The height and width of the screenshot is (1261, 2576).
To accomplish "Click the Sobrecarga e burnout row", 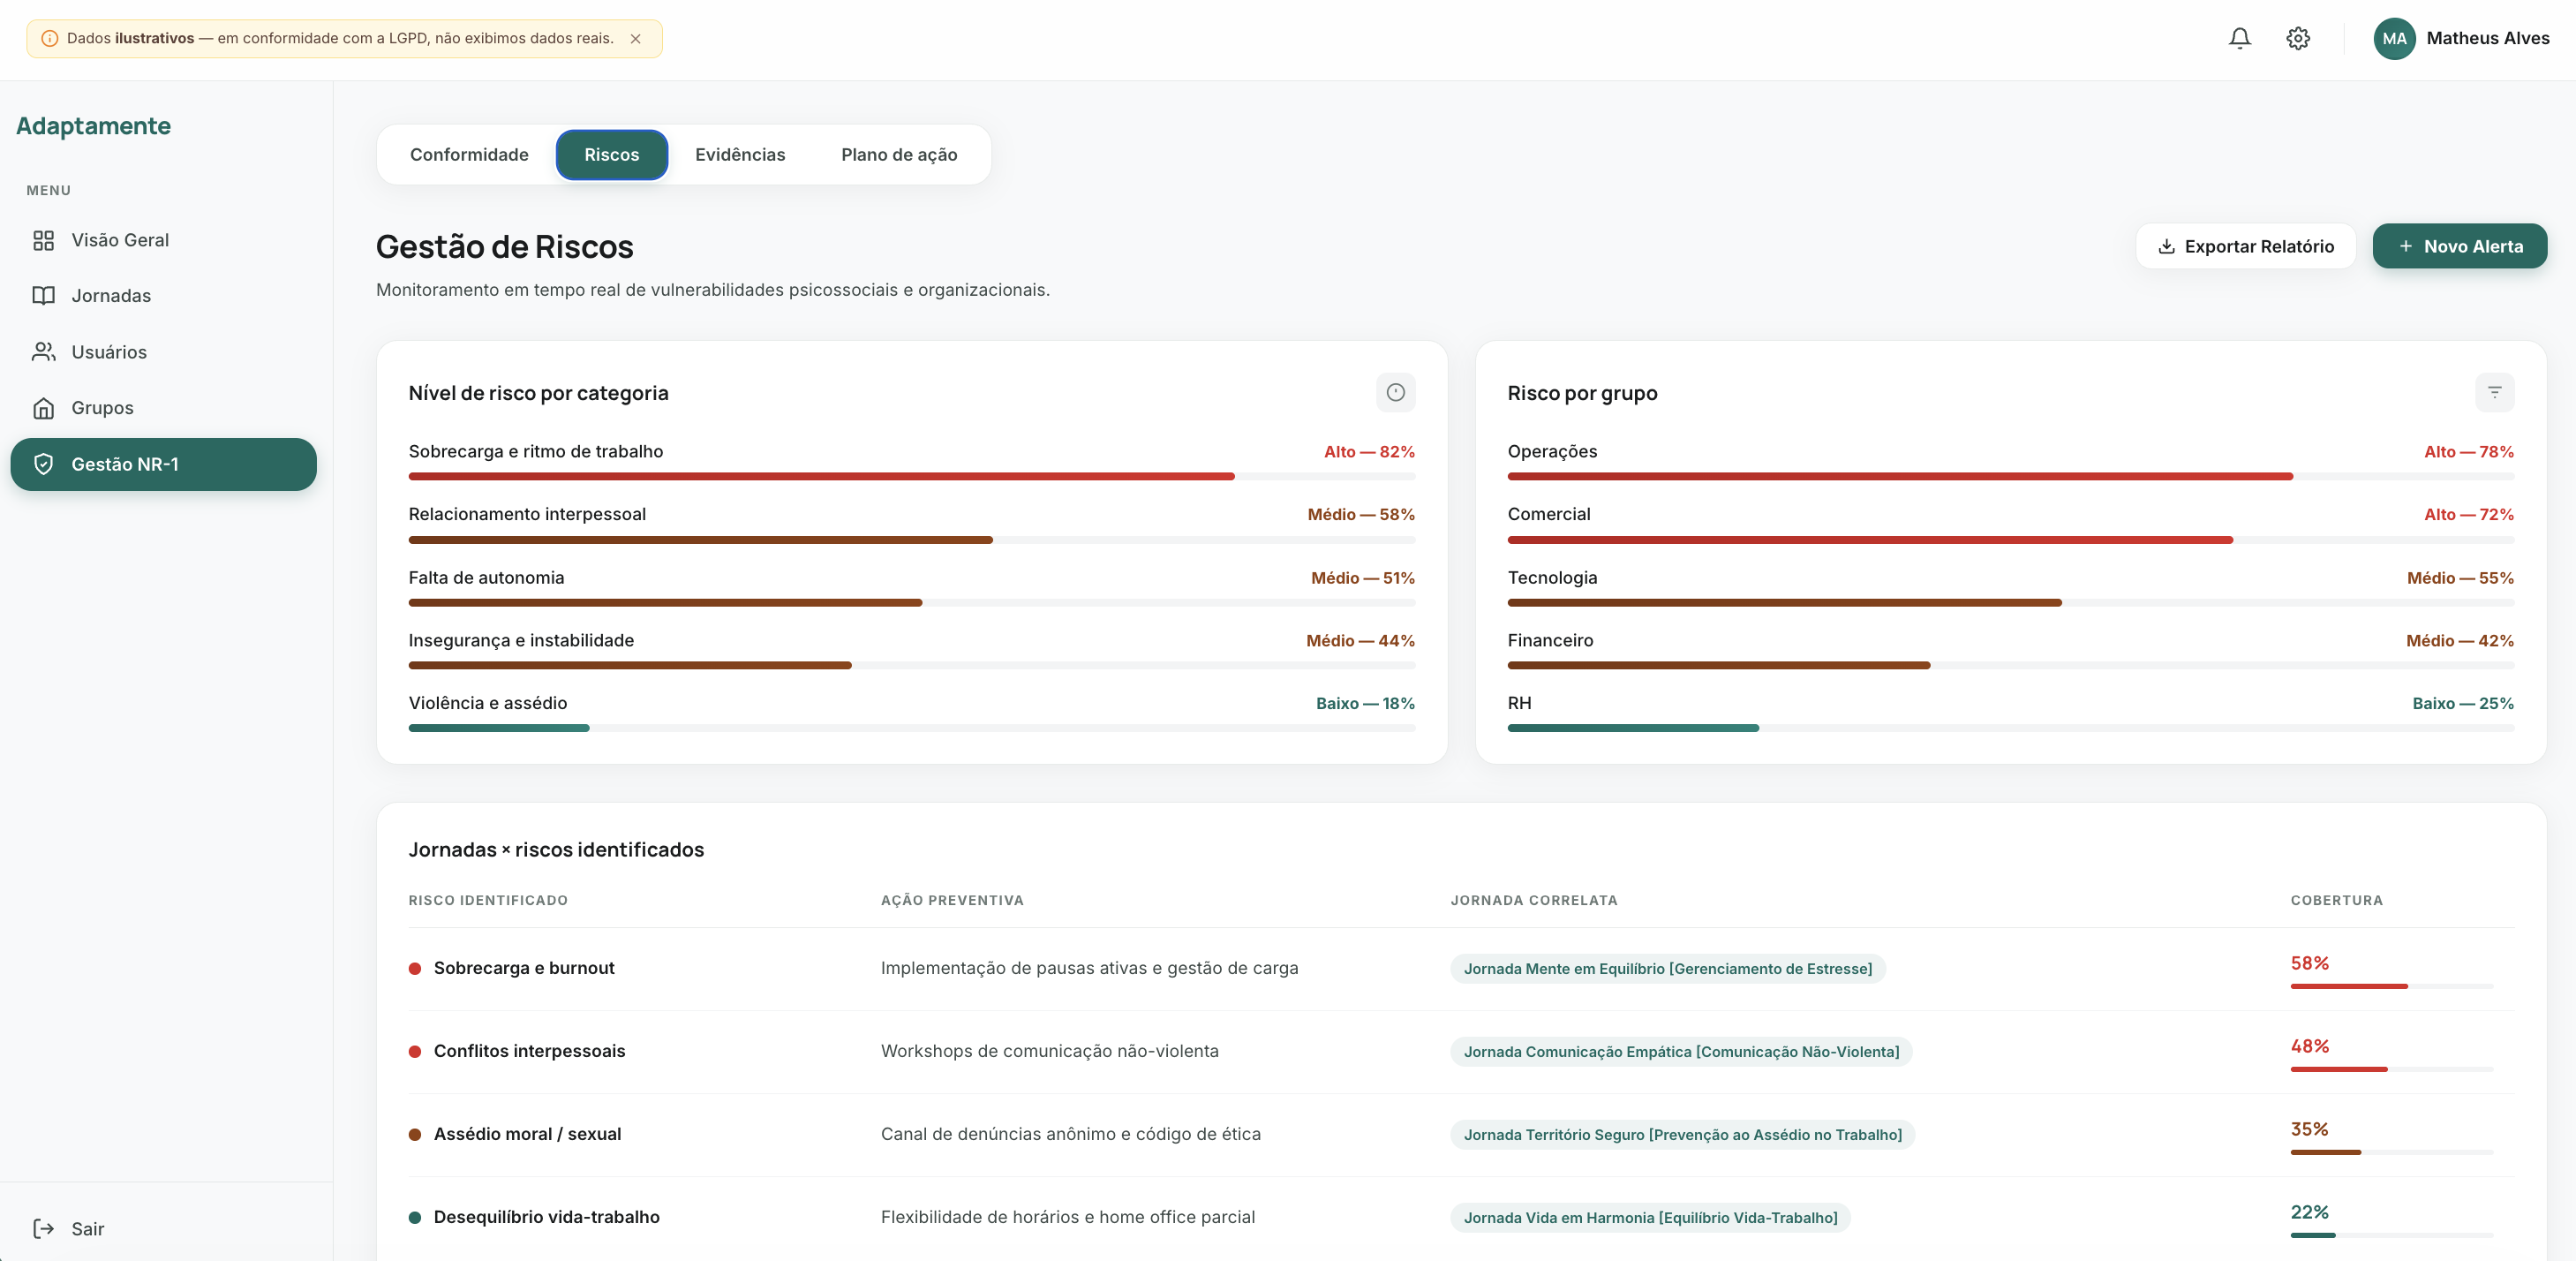I will pyautogui.click(x=1460, y=968).
